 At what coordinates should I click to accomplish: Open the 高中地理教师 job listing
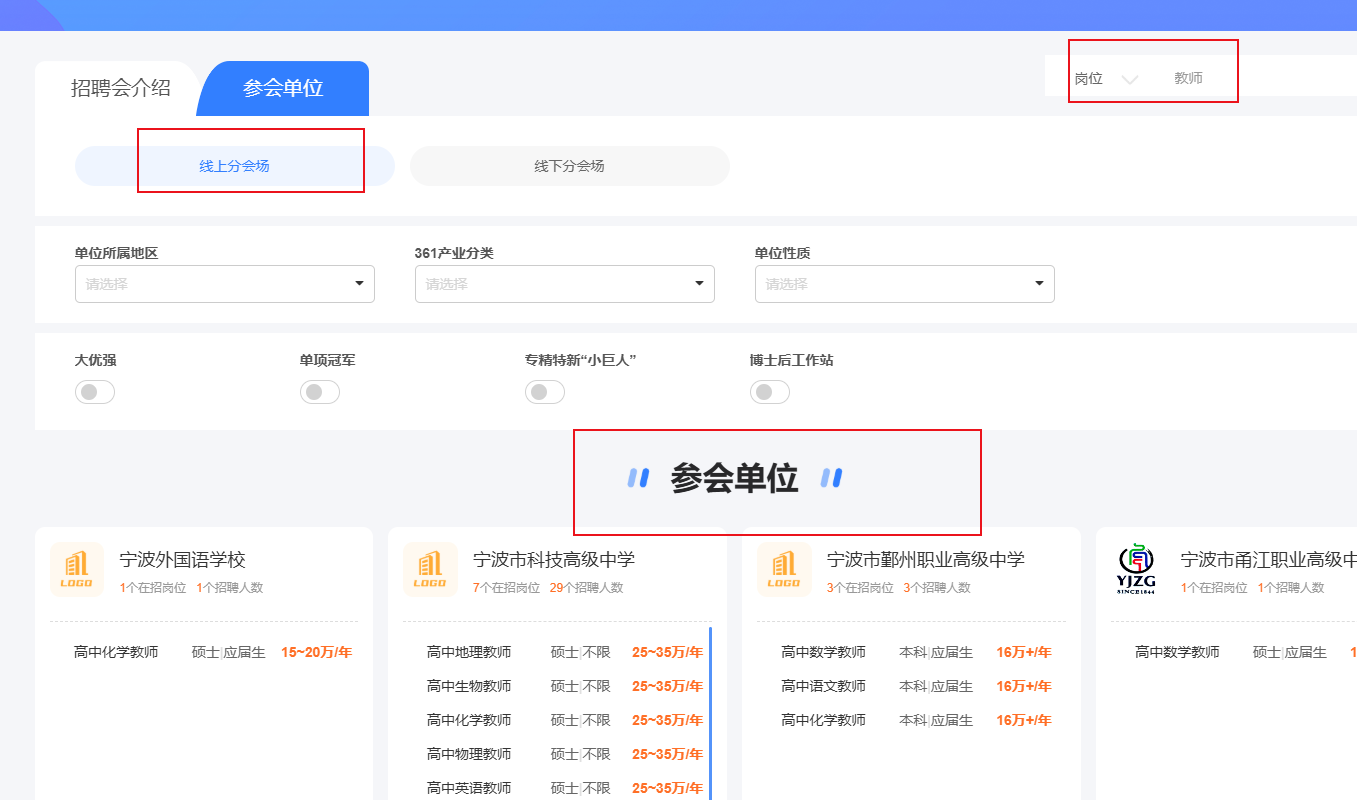[x=469, y=652]
